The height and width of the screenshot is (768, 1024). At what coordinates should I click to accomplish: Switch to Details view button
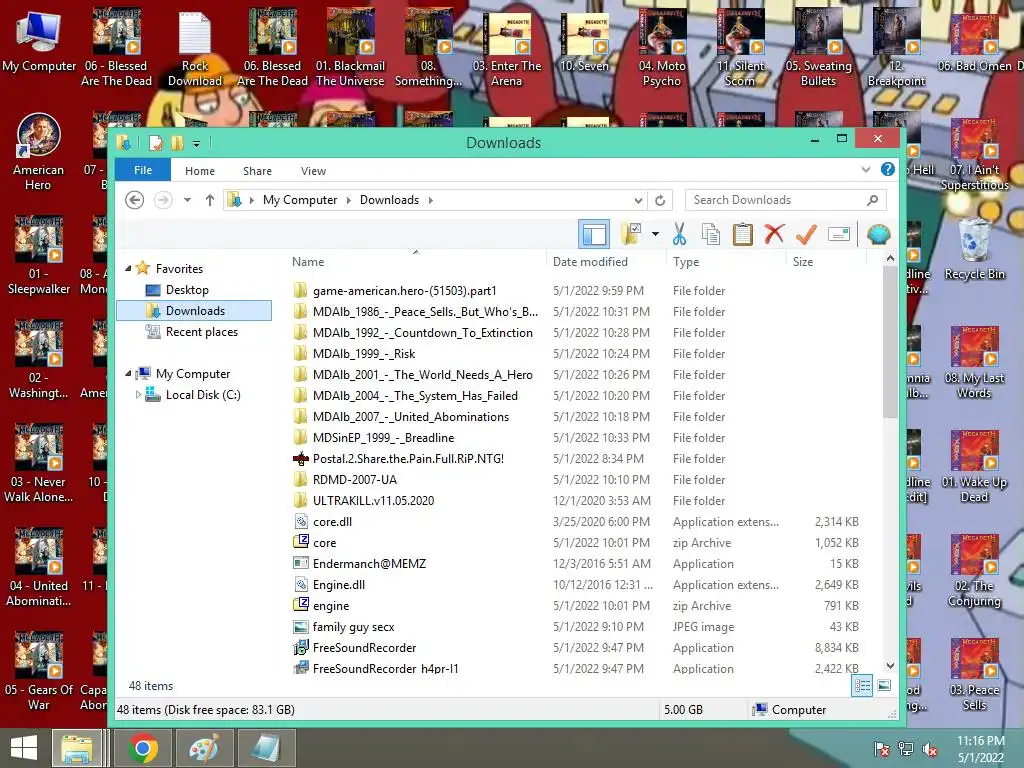[862, 685]
